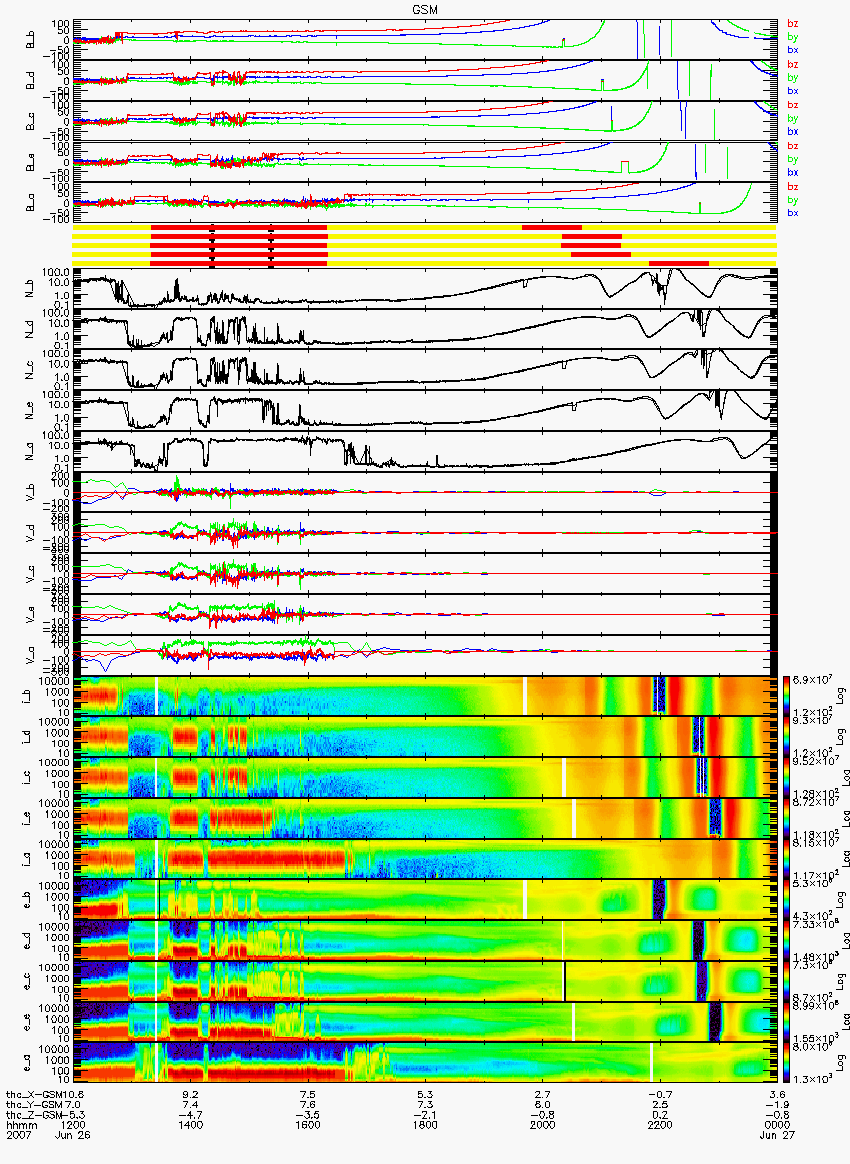Click the GSM plot title
Screen dimensions: 850x1164
tap(425, 8)
